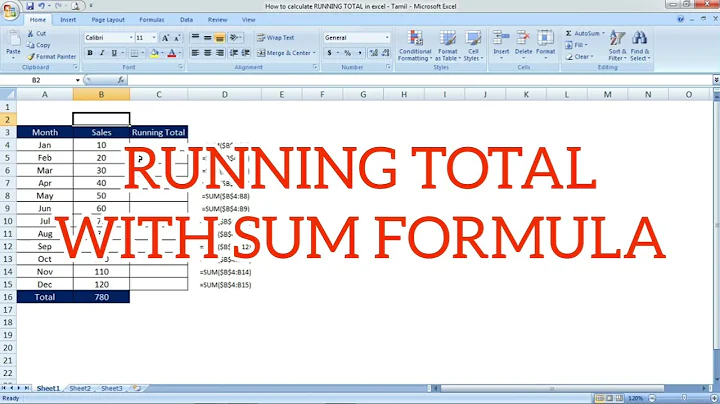This screenshot has width=720, height=404.
Task: Insert cells using the Insert button
Action: (x=501, y=45)
